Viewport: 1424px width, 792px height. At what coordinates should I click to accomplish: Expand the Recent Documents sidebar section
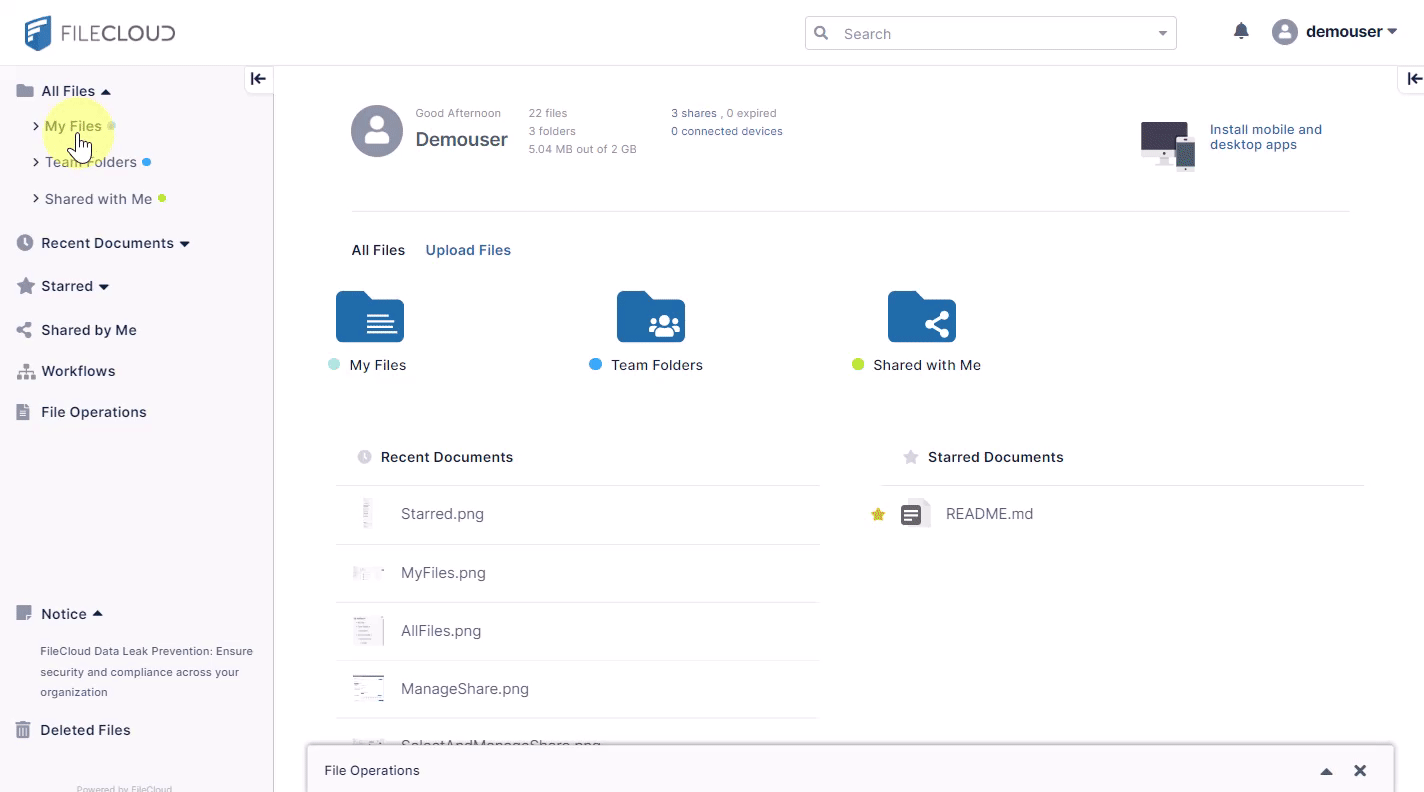(x=184, y=244)
